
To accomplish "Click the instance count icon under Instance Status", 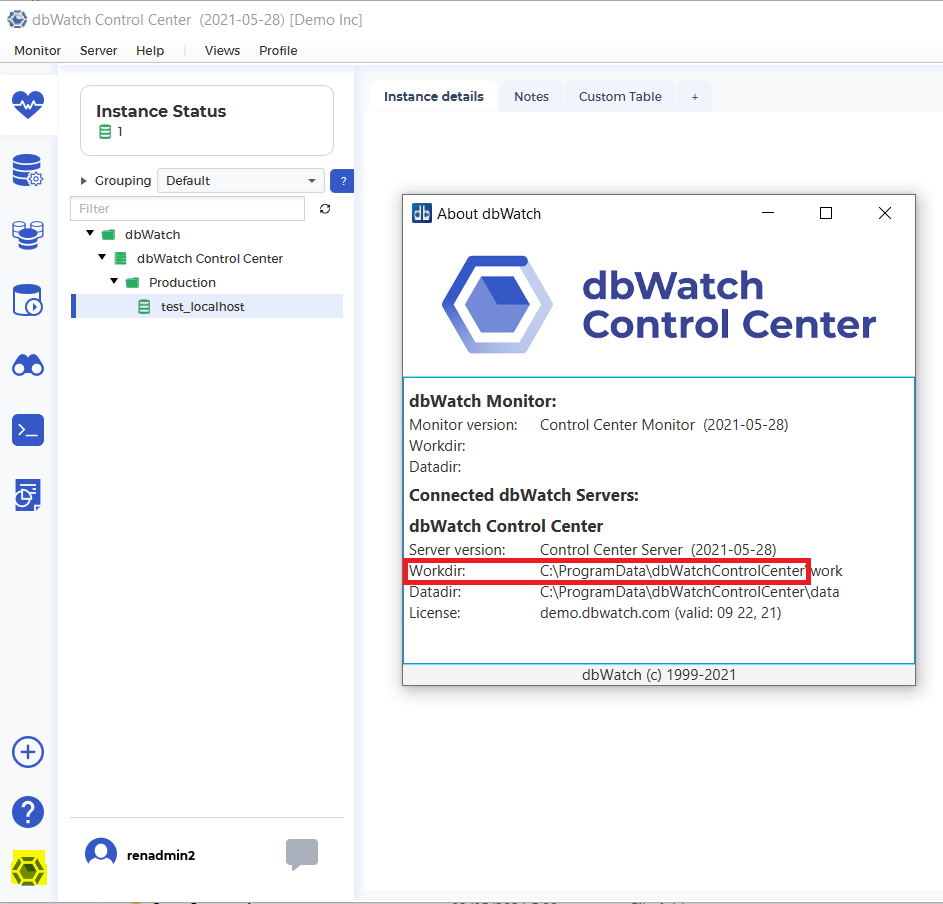I will (105, 132).
